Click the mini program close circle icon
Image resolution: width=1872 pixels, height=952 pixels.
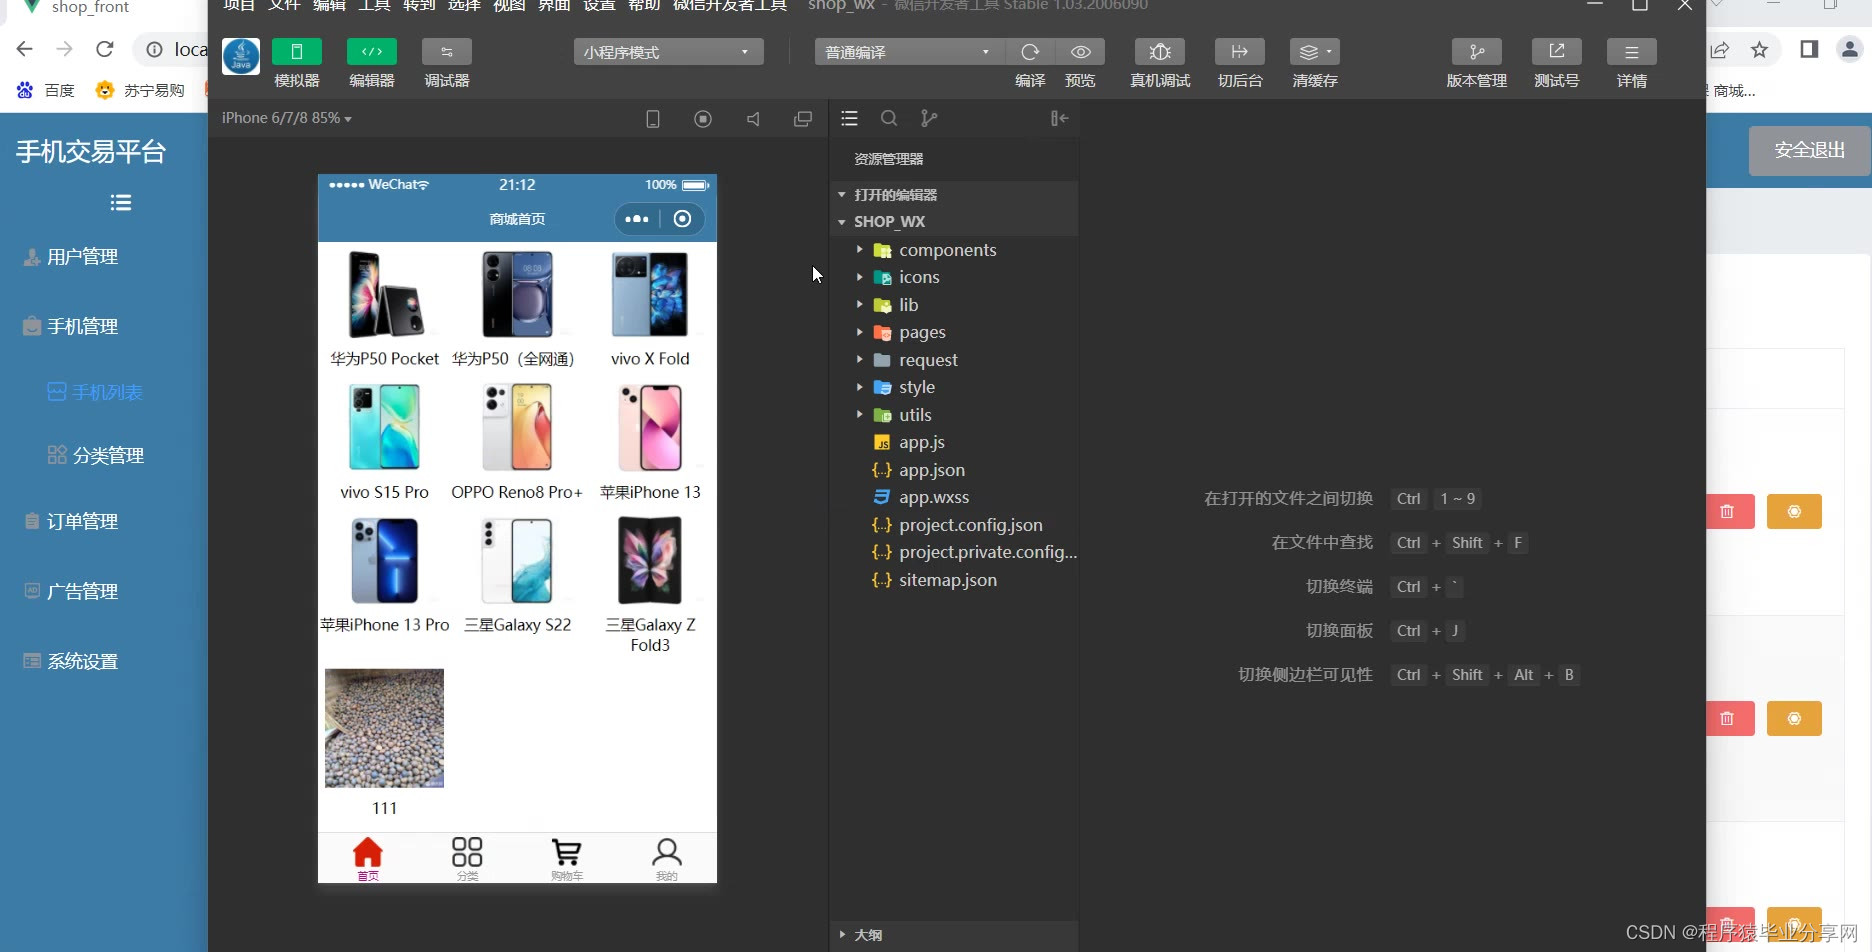[682, 219]
